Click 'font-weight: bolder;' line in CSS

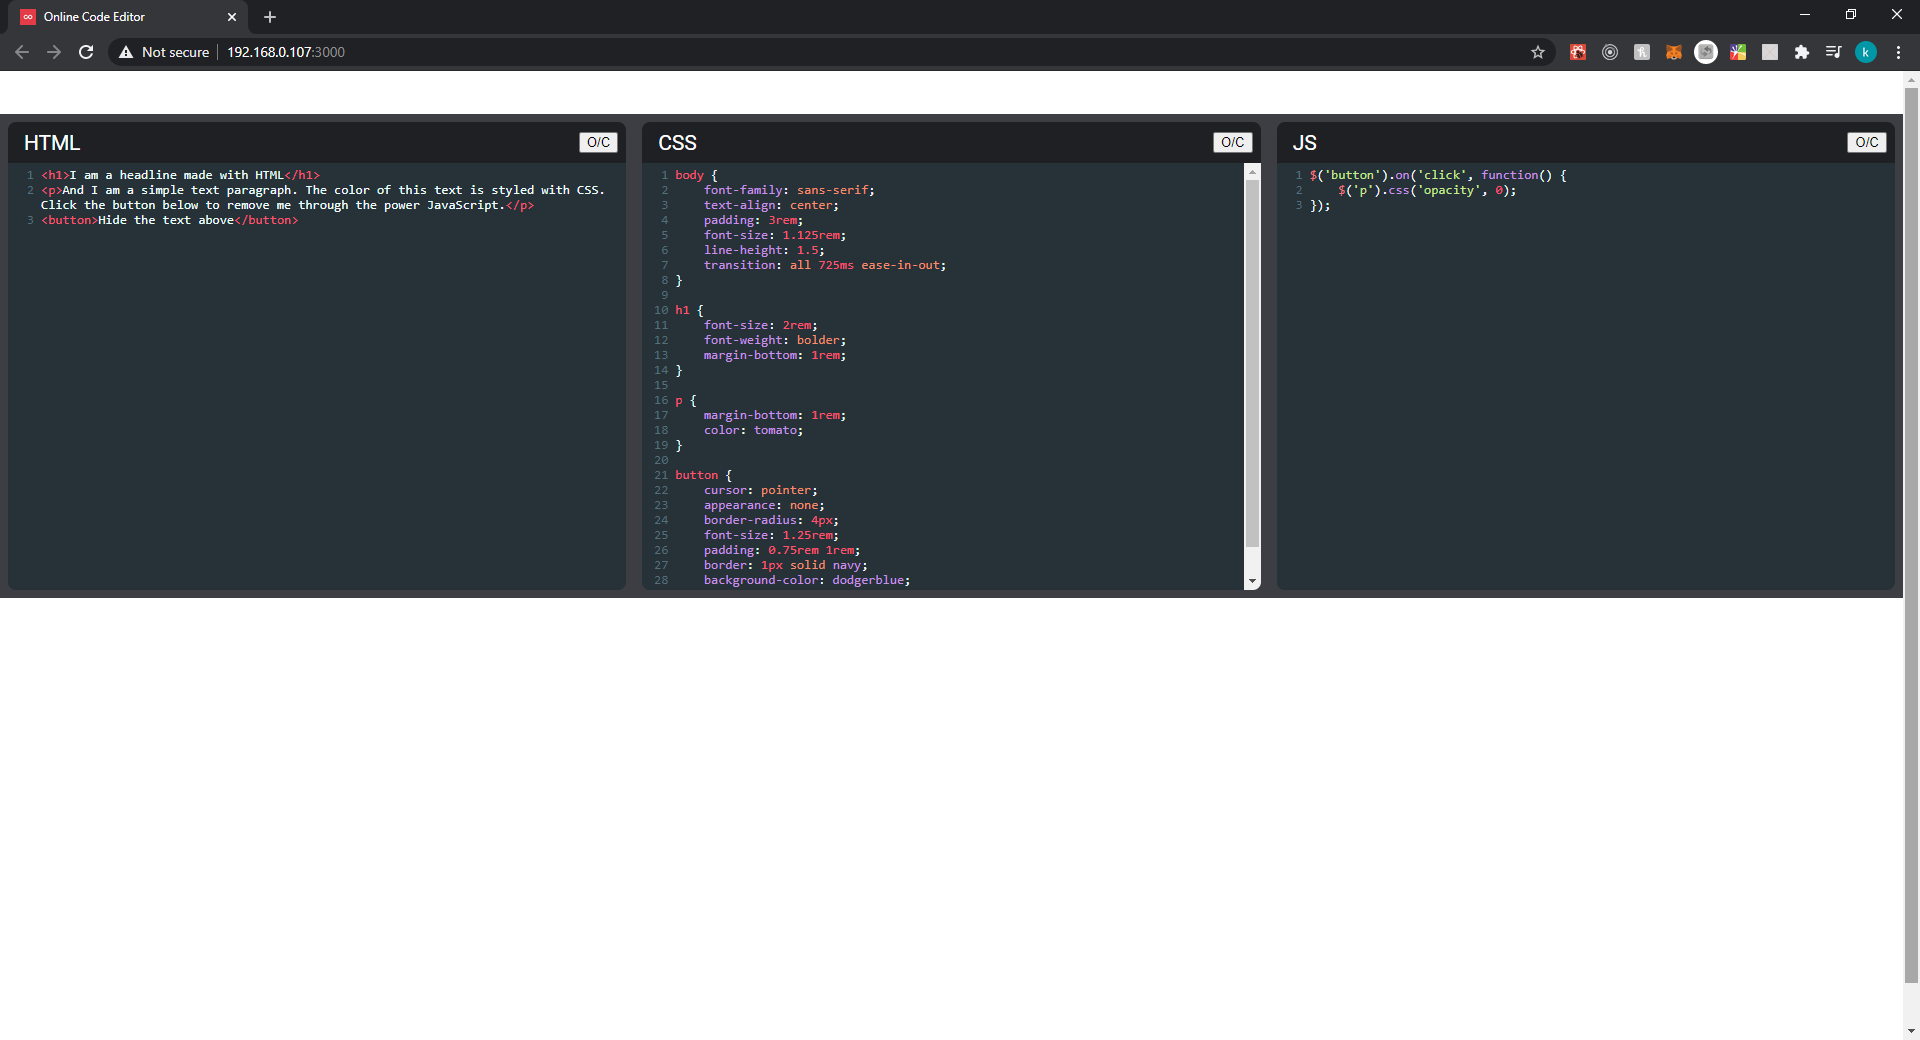point(774,340)
